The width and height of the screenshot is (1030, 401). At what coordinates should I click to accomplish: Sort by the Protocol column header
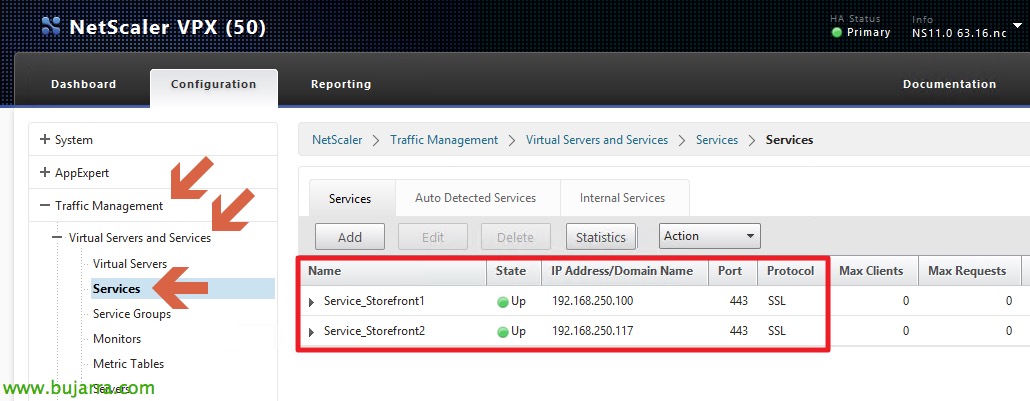coord(791,271)
